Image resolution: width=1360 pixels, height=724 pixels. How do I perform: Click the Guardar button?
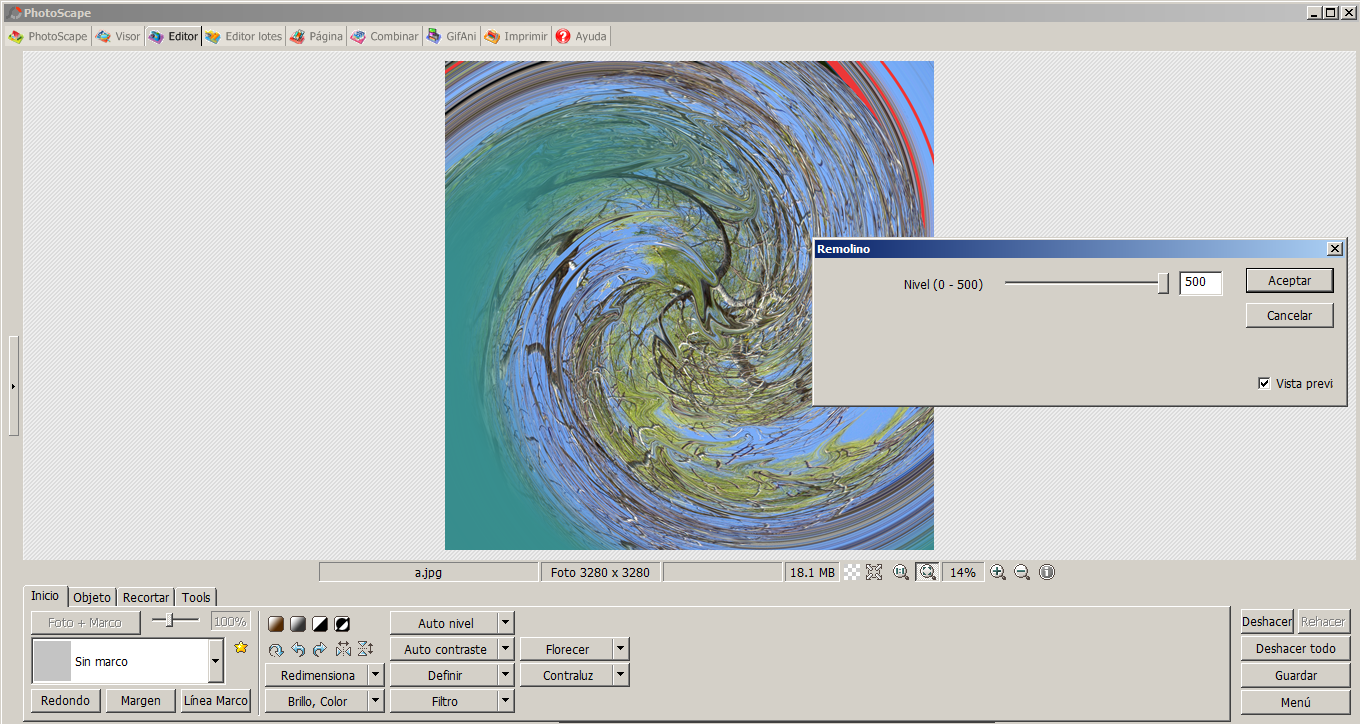point(1295,675)
